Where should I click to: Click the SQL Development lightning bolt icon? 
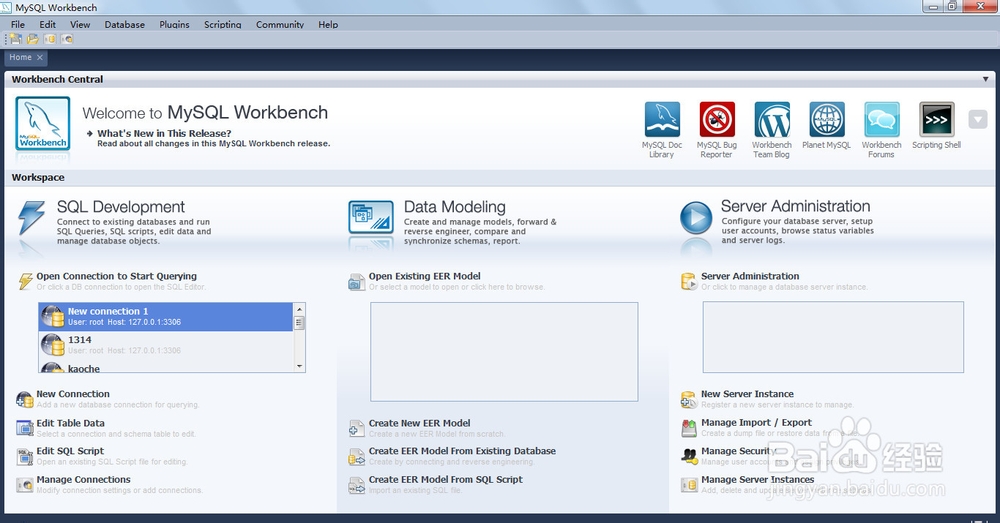coord(31,217)
